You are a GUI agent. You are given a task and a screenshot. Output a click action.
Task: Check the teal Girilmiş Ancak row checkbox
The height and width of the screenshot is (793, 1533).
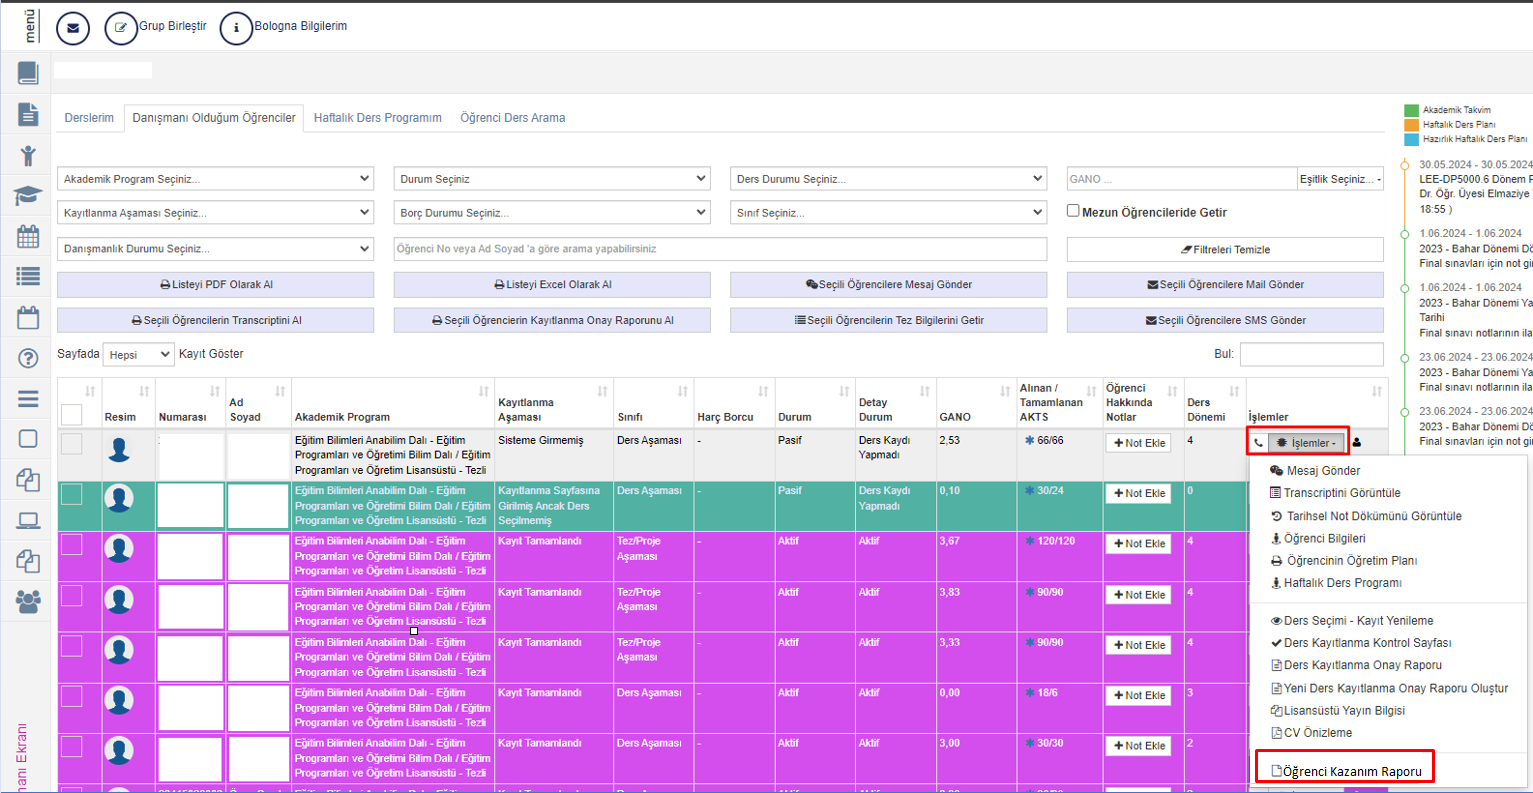[72, 494]
